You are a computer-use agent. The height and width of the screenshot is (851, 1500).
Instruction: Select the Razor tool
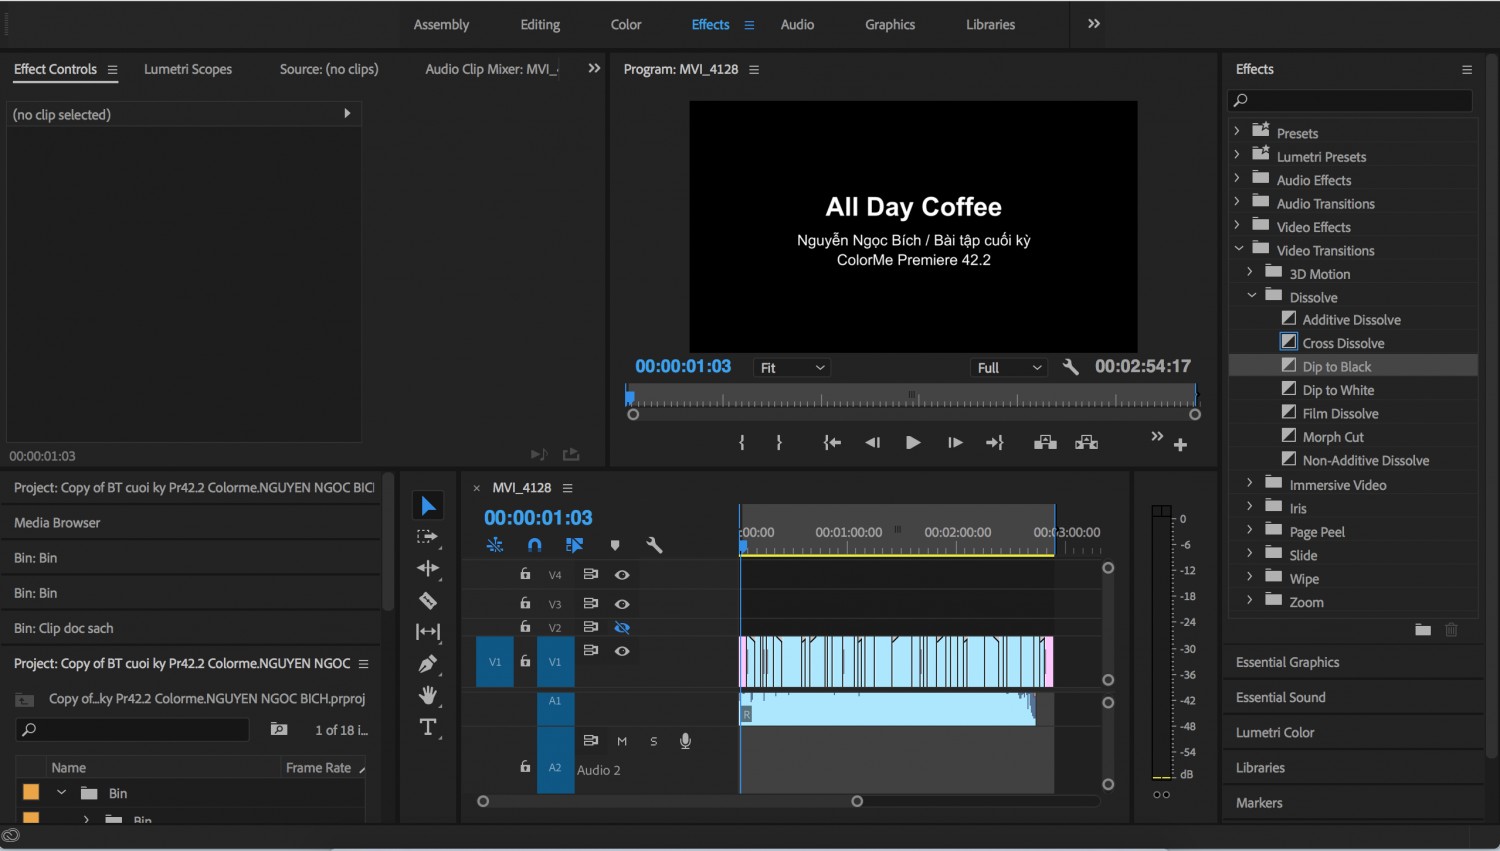click(428, 600)
